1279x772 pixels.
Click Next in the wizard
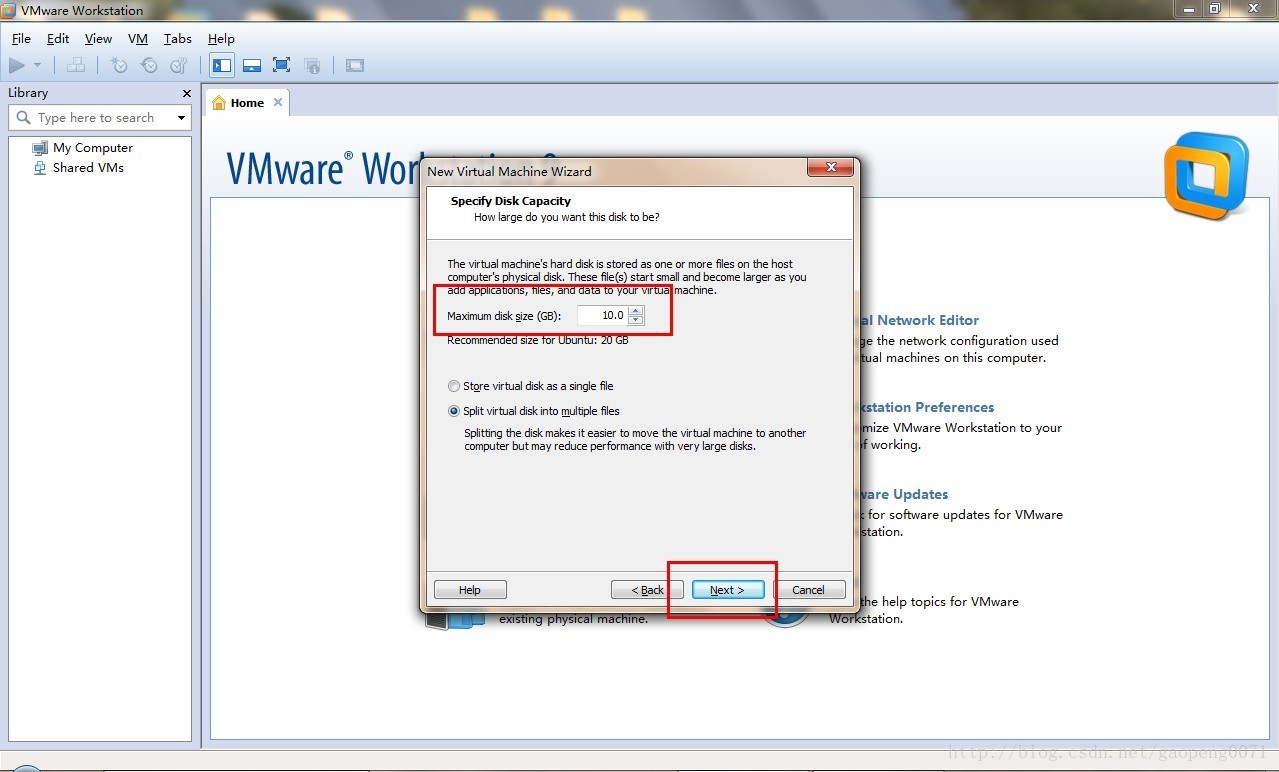728,590
